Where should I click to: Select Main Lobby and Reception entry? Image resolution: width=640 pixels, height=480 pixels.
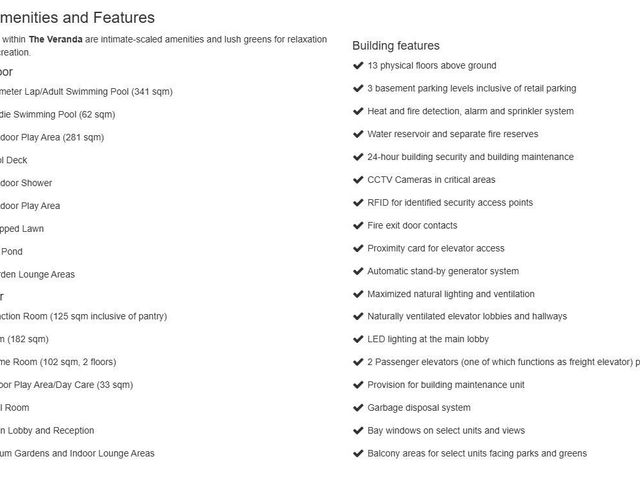47,431
